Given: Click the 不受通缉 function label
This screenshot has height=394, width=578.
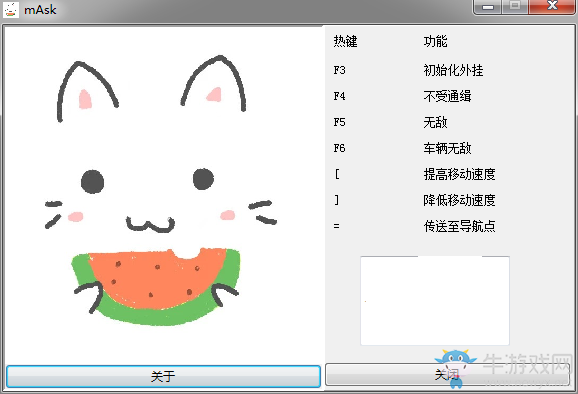Looking at the screenshot, I should [x=447, y=96].
